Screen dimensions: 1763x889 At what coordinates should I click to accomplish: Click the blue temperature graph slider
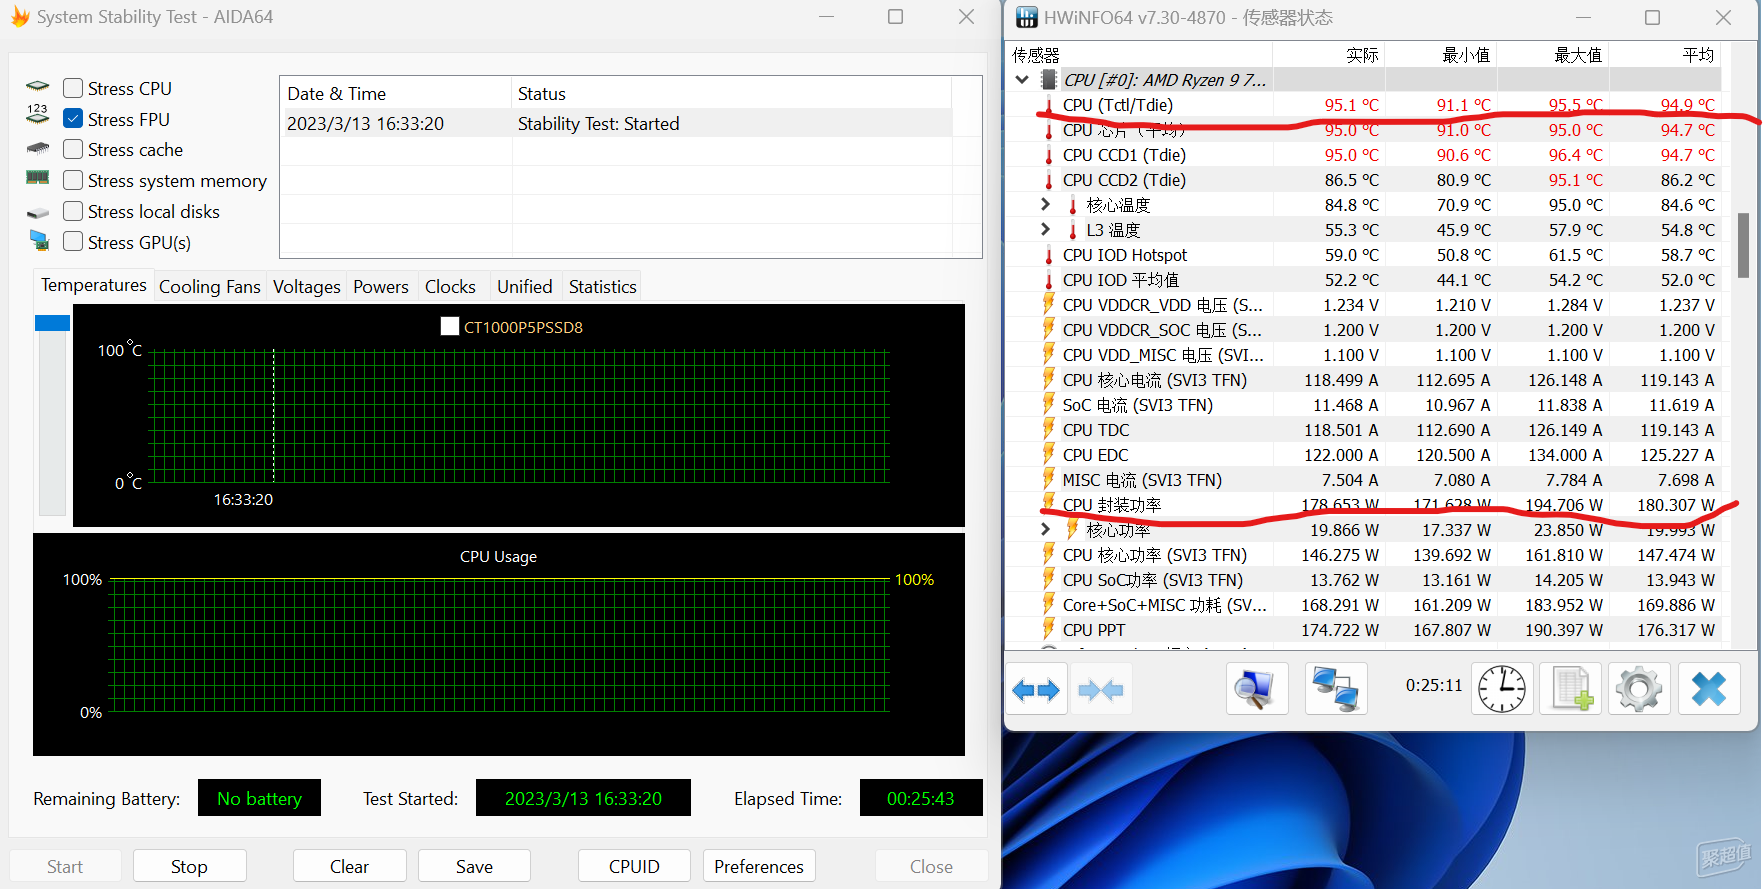[52, 323]
